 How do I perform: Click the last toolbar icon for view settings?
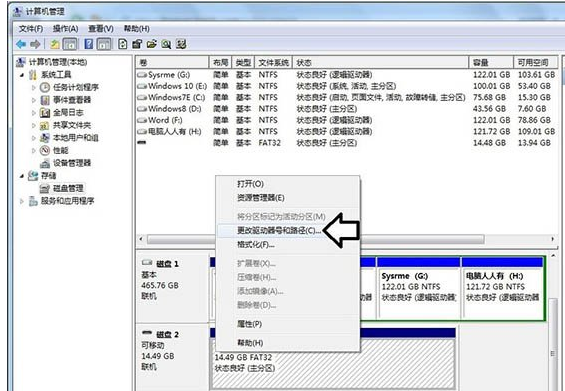coord(181,44)
